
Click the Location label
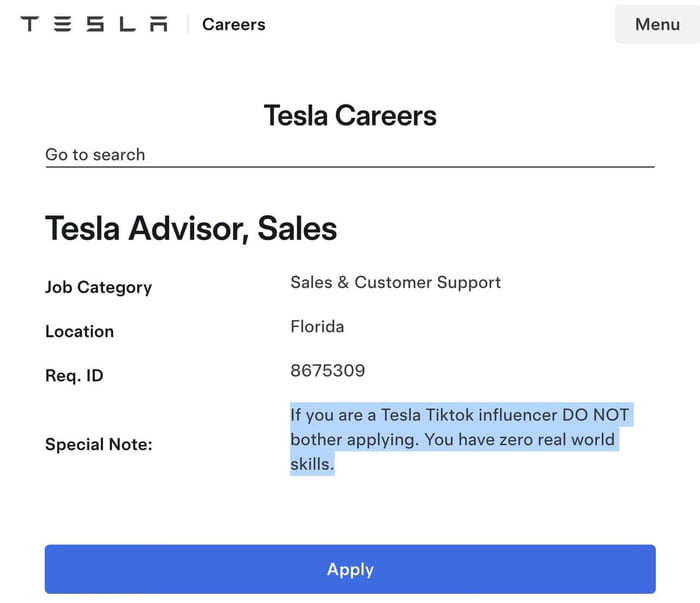[x=79, y=331]
